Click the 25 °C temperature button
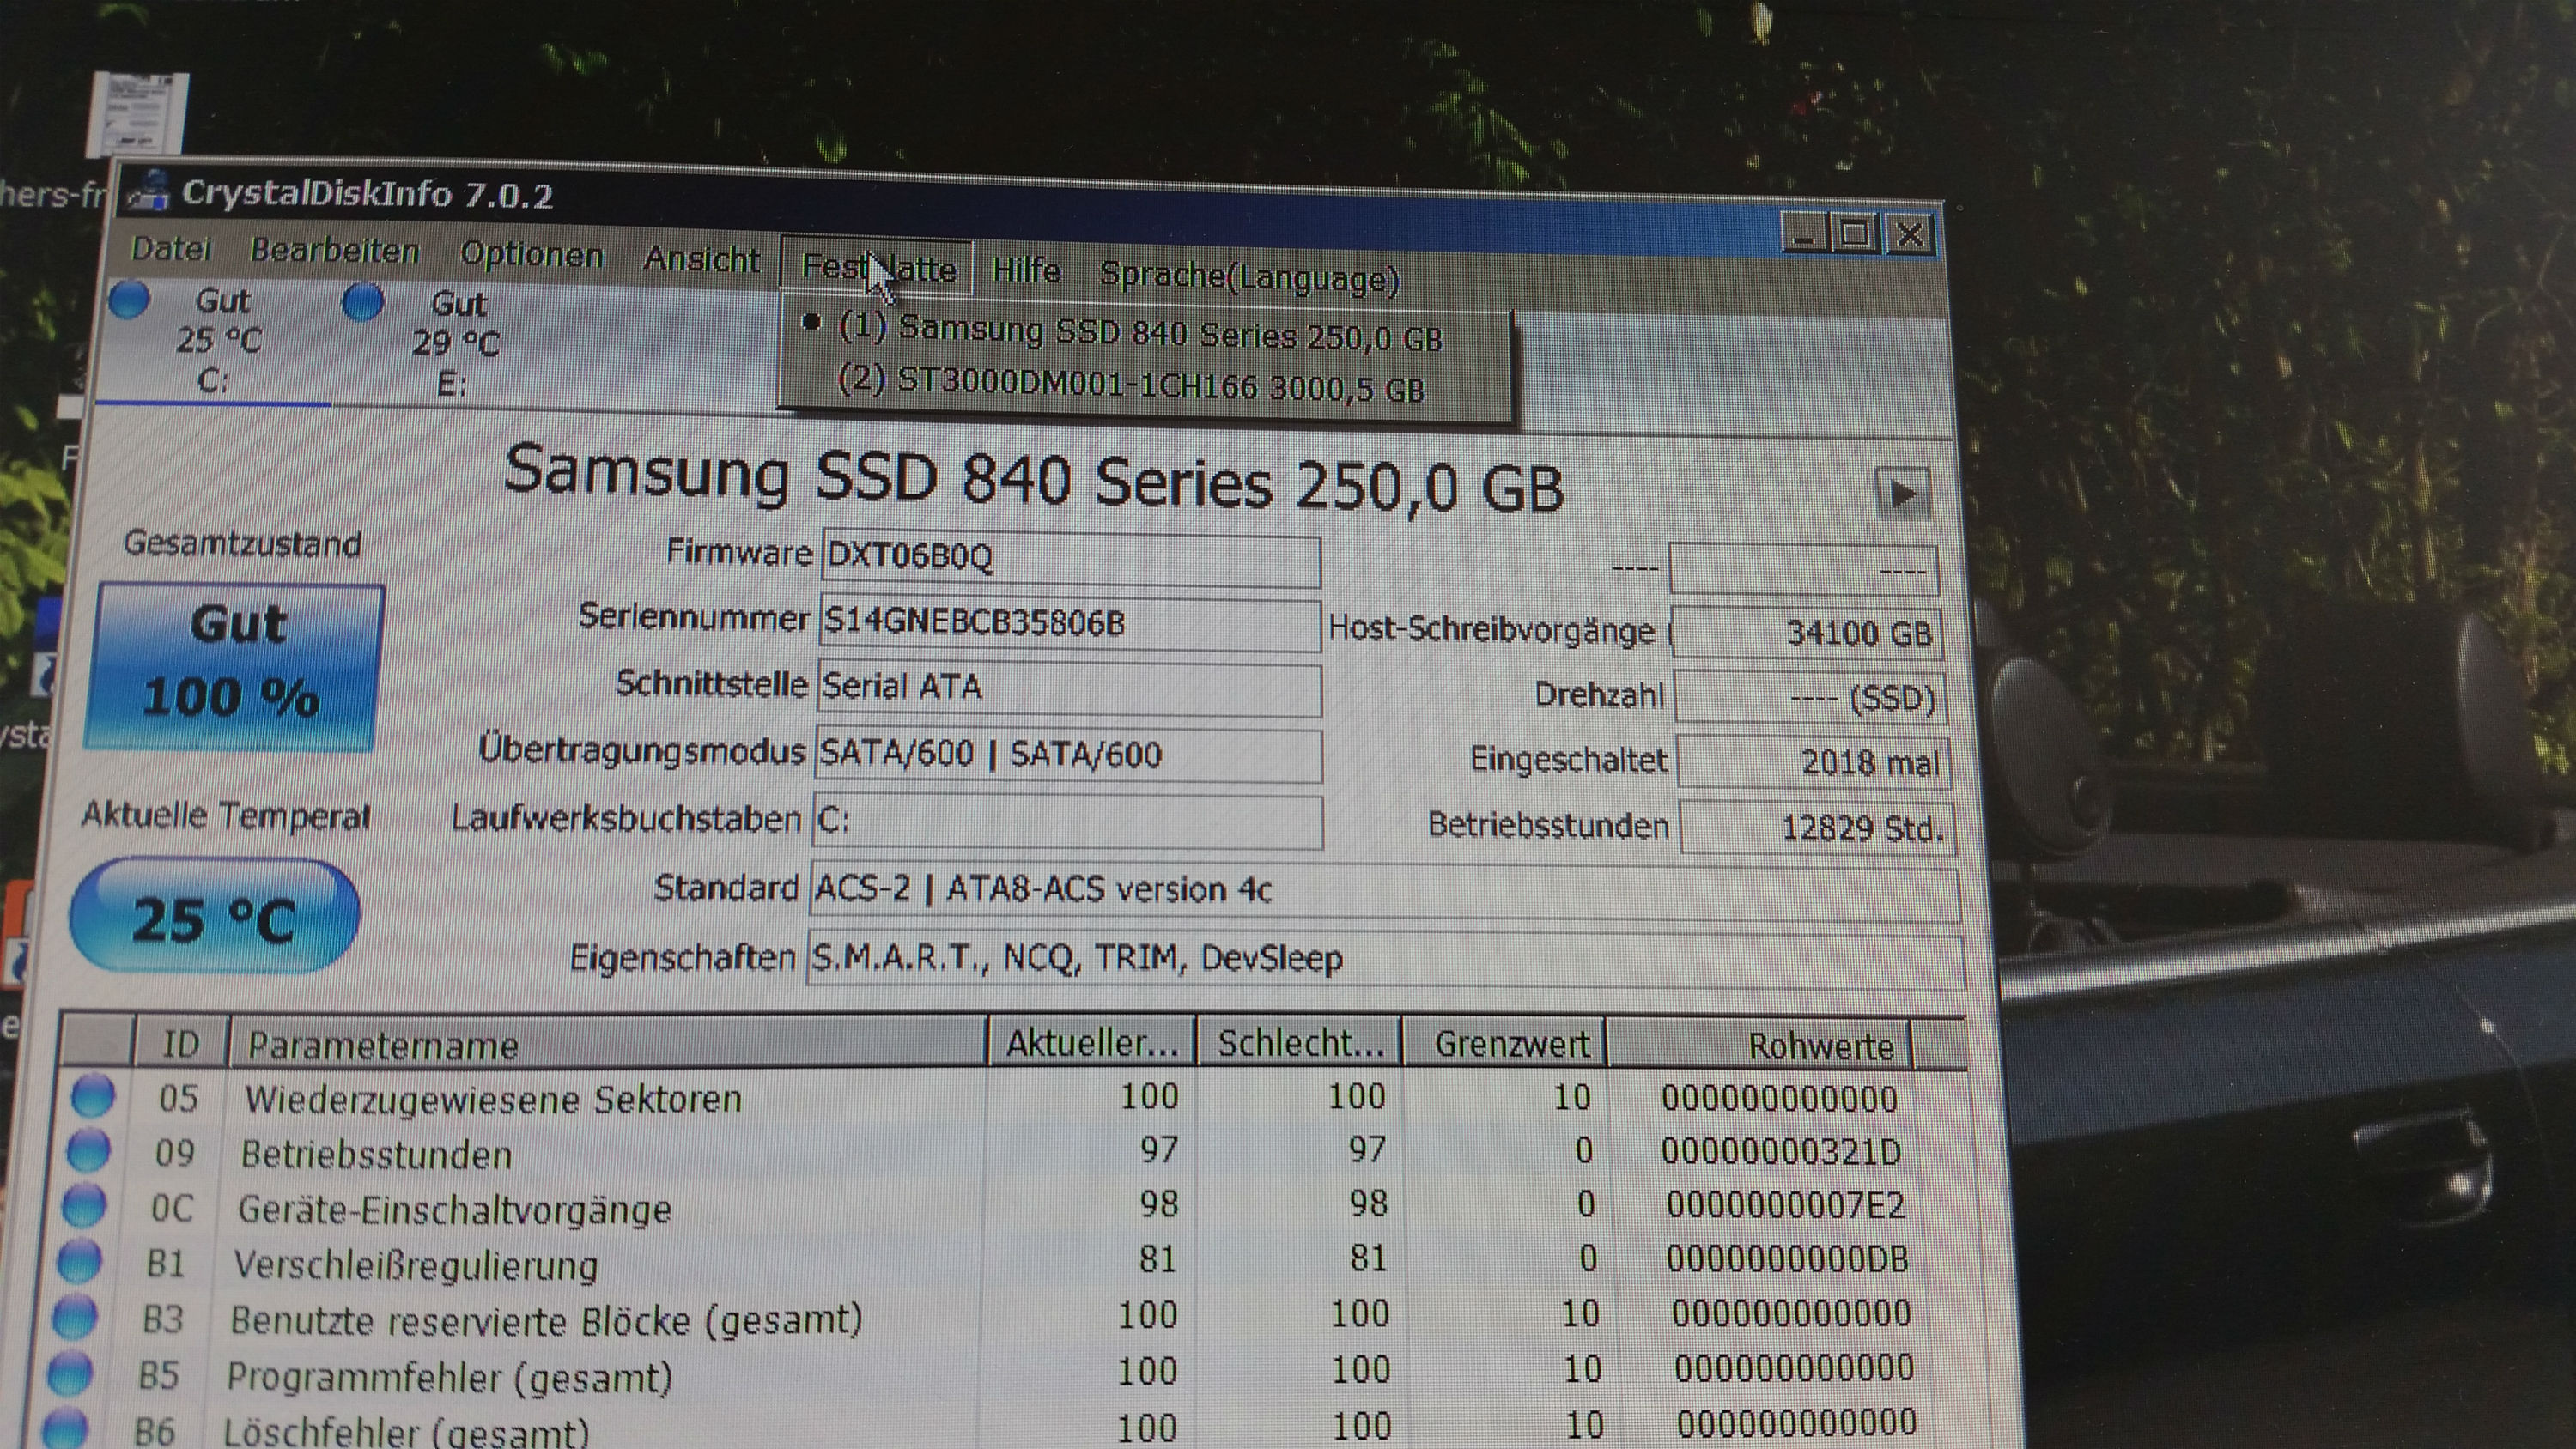Viewport: 2576px width, 1449px height. click(214, 916)
